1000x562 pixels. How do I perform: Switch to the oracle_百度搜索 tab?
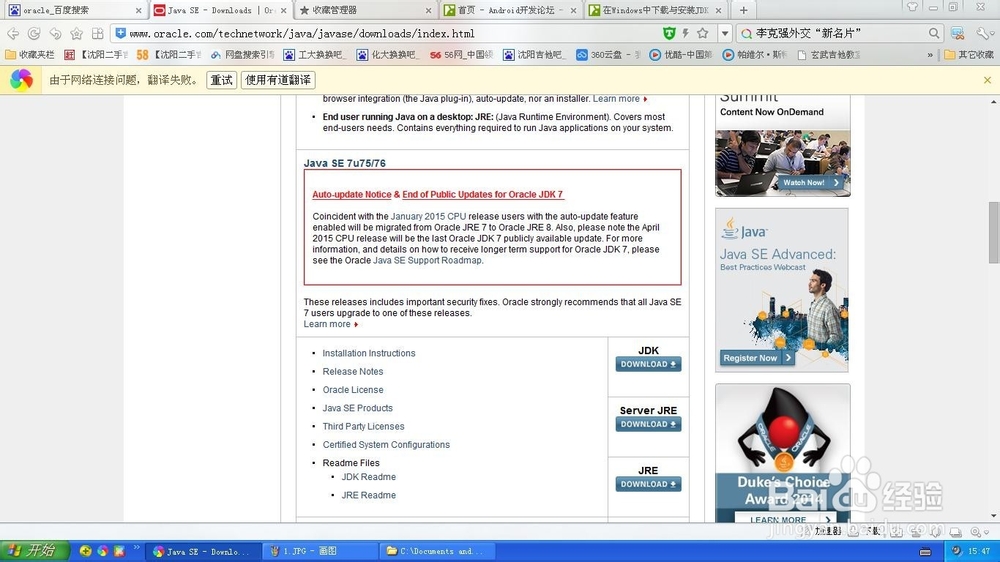click(74, 10)
